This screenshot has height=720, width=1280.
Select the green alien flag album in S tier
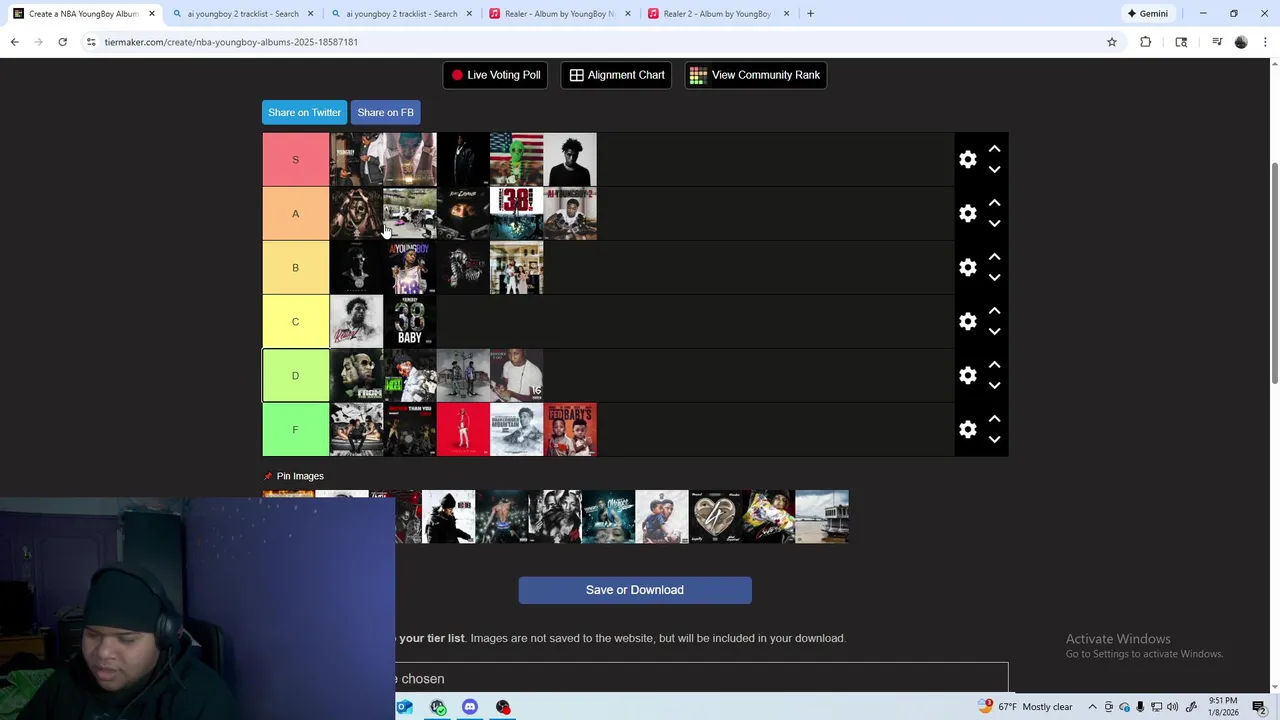coord(516,160)
